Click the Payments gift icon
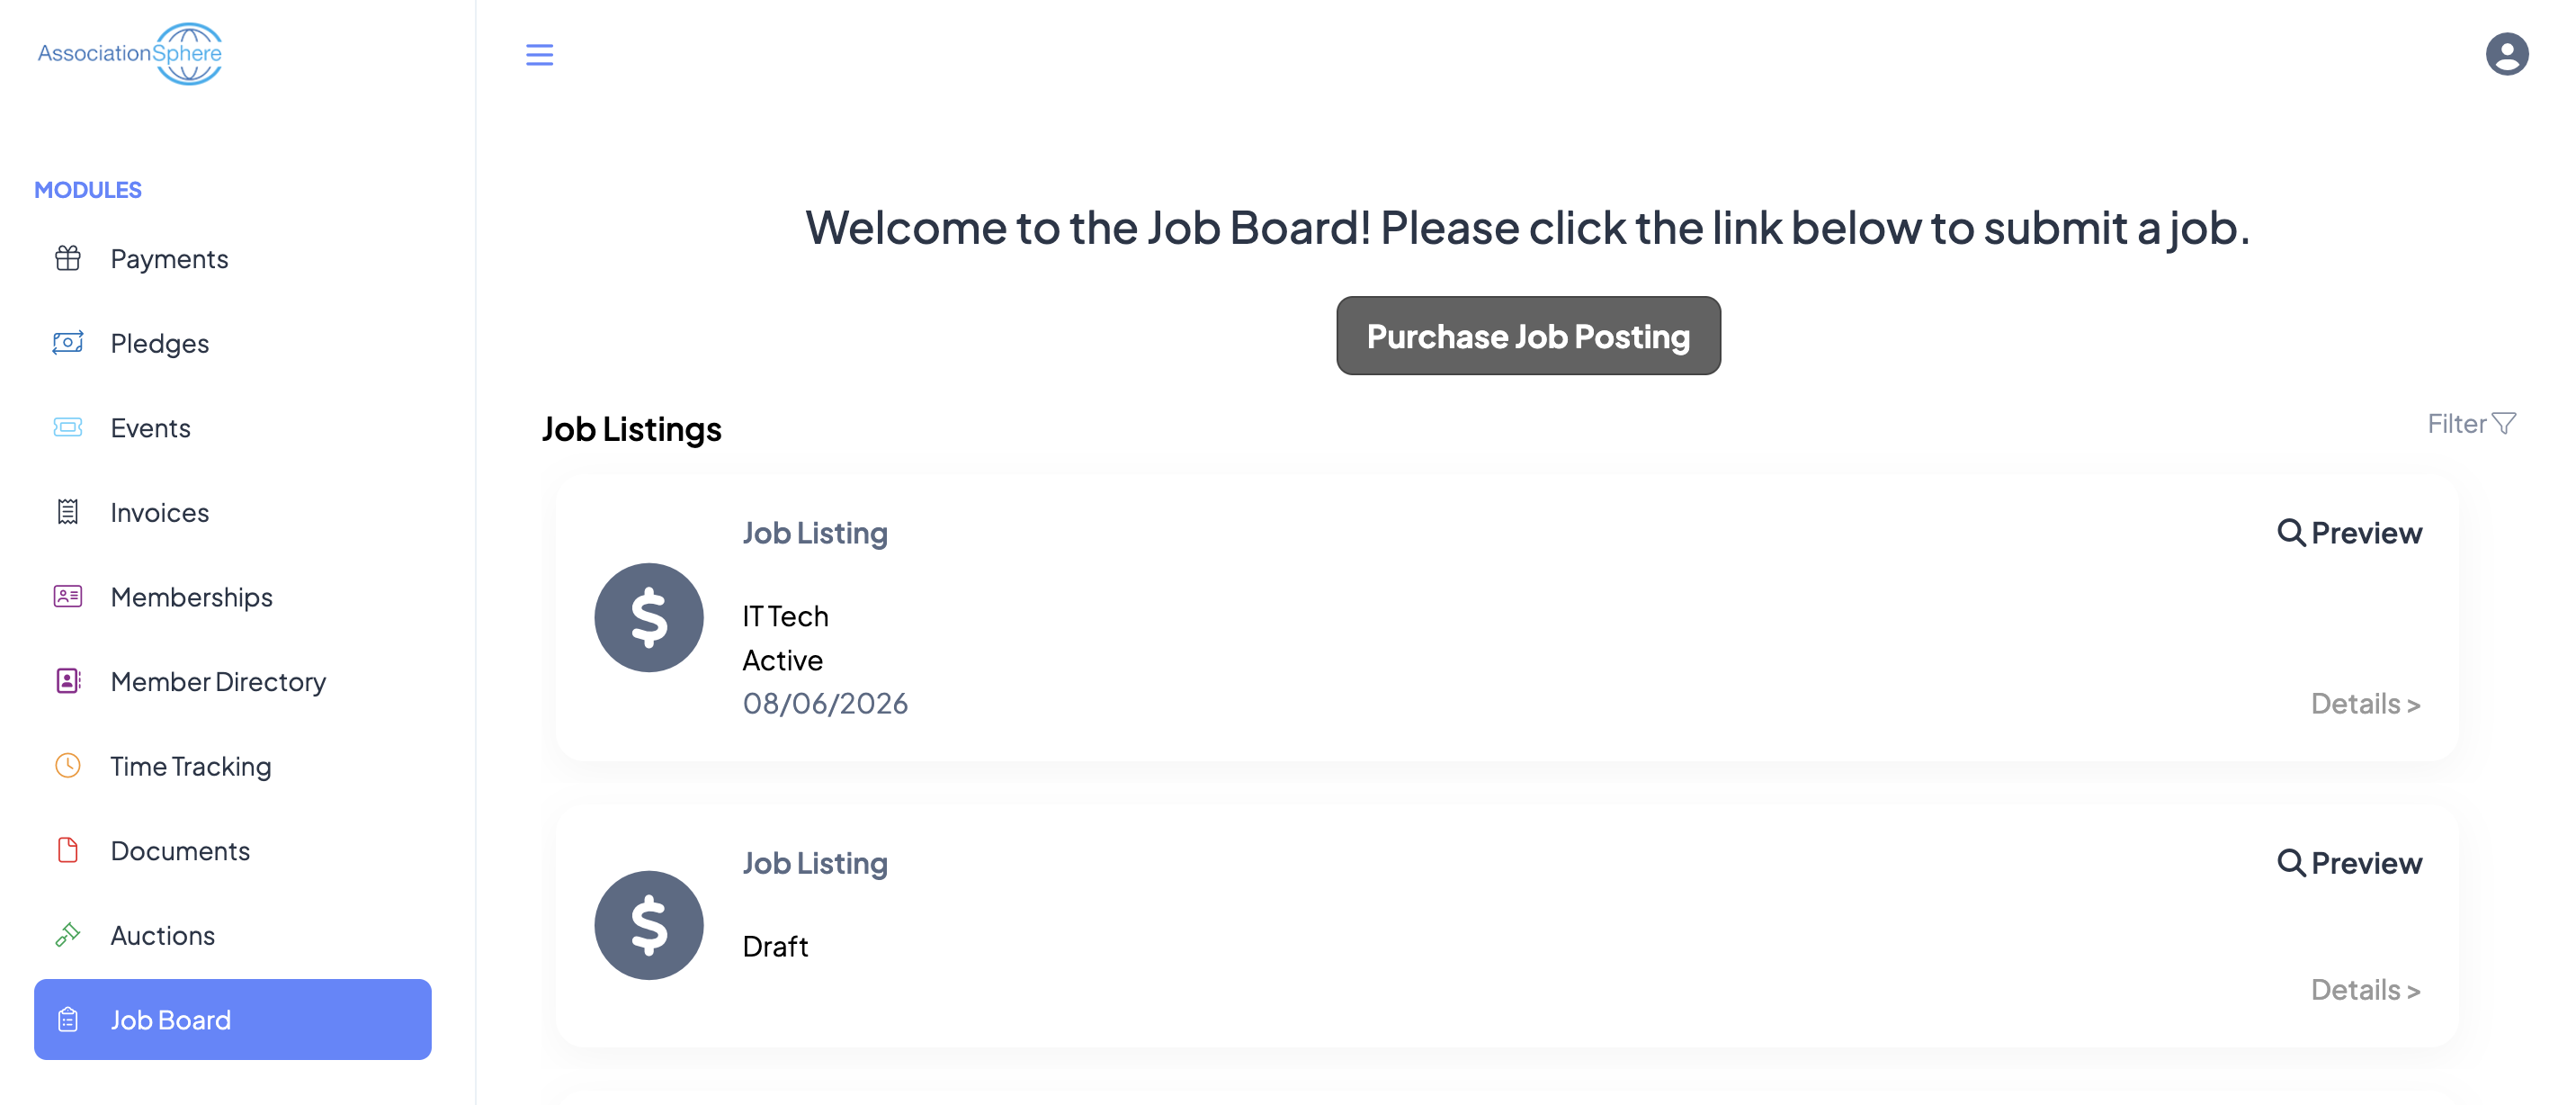Viewport: 2576px width, 1105px height. pyautogui.click(x=68, y=258)
